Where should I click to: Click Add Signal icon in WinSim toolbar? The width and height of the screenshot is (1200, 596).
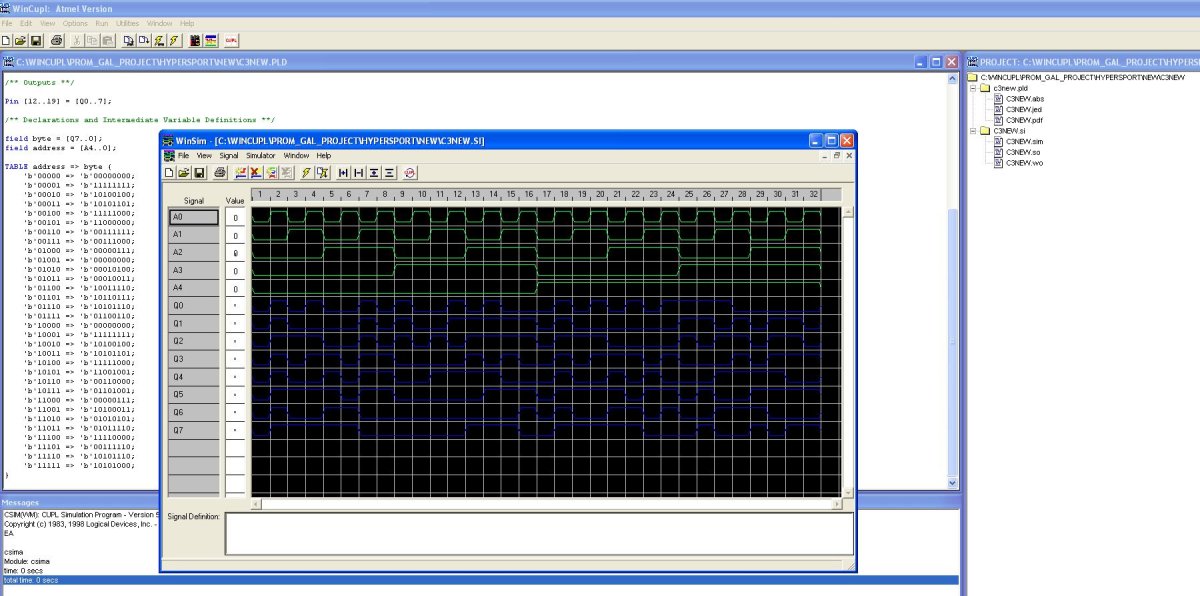240,173
